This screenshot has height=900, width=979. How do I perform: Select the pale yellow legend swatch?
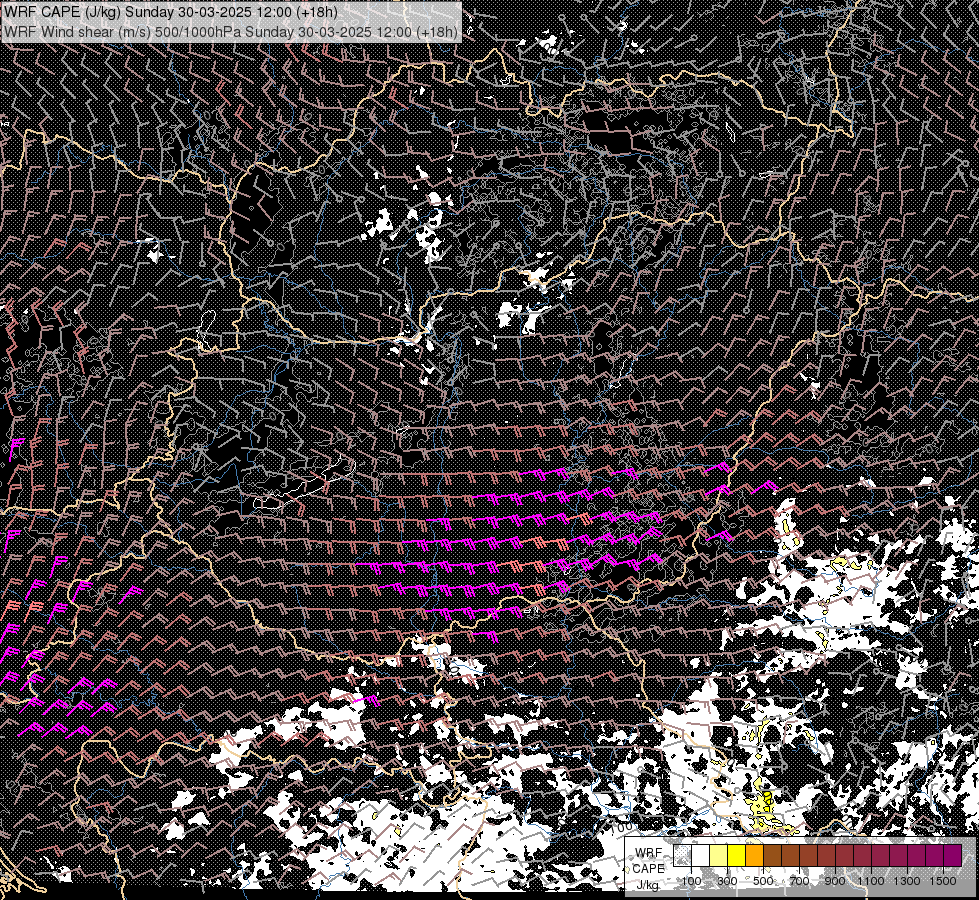[x=719, y=856]
